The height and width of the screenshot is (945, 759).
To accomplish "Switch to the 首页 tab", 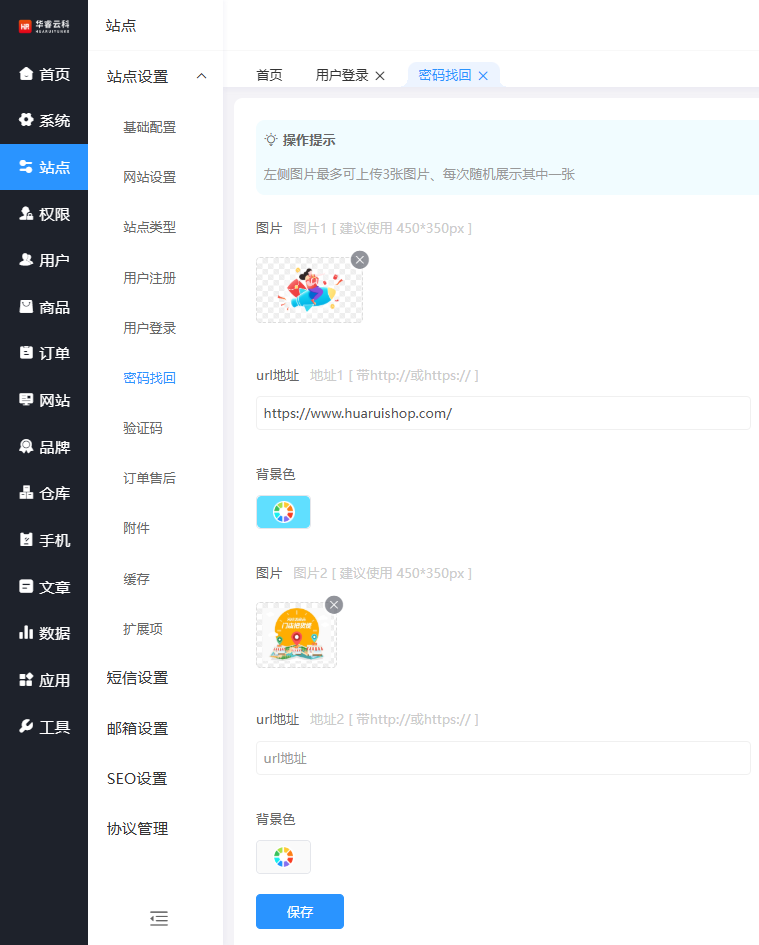I will point(269,75).
